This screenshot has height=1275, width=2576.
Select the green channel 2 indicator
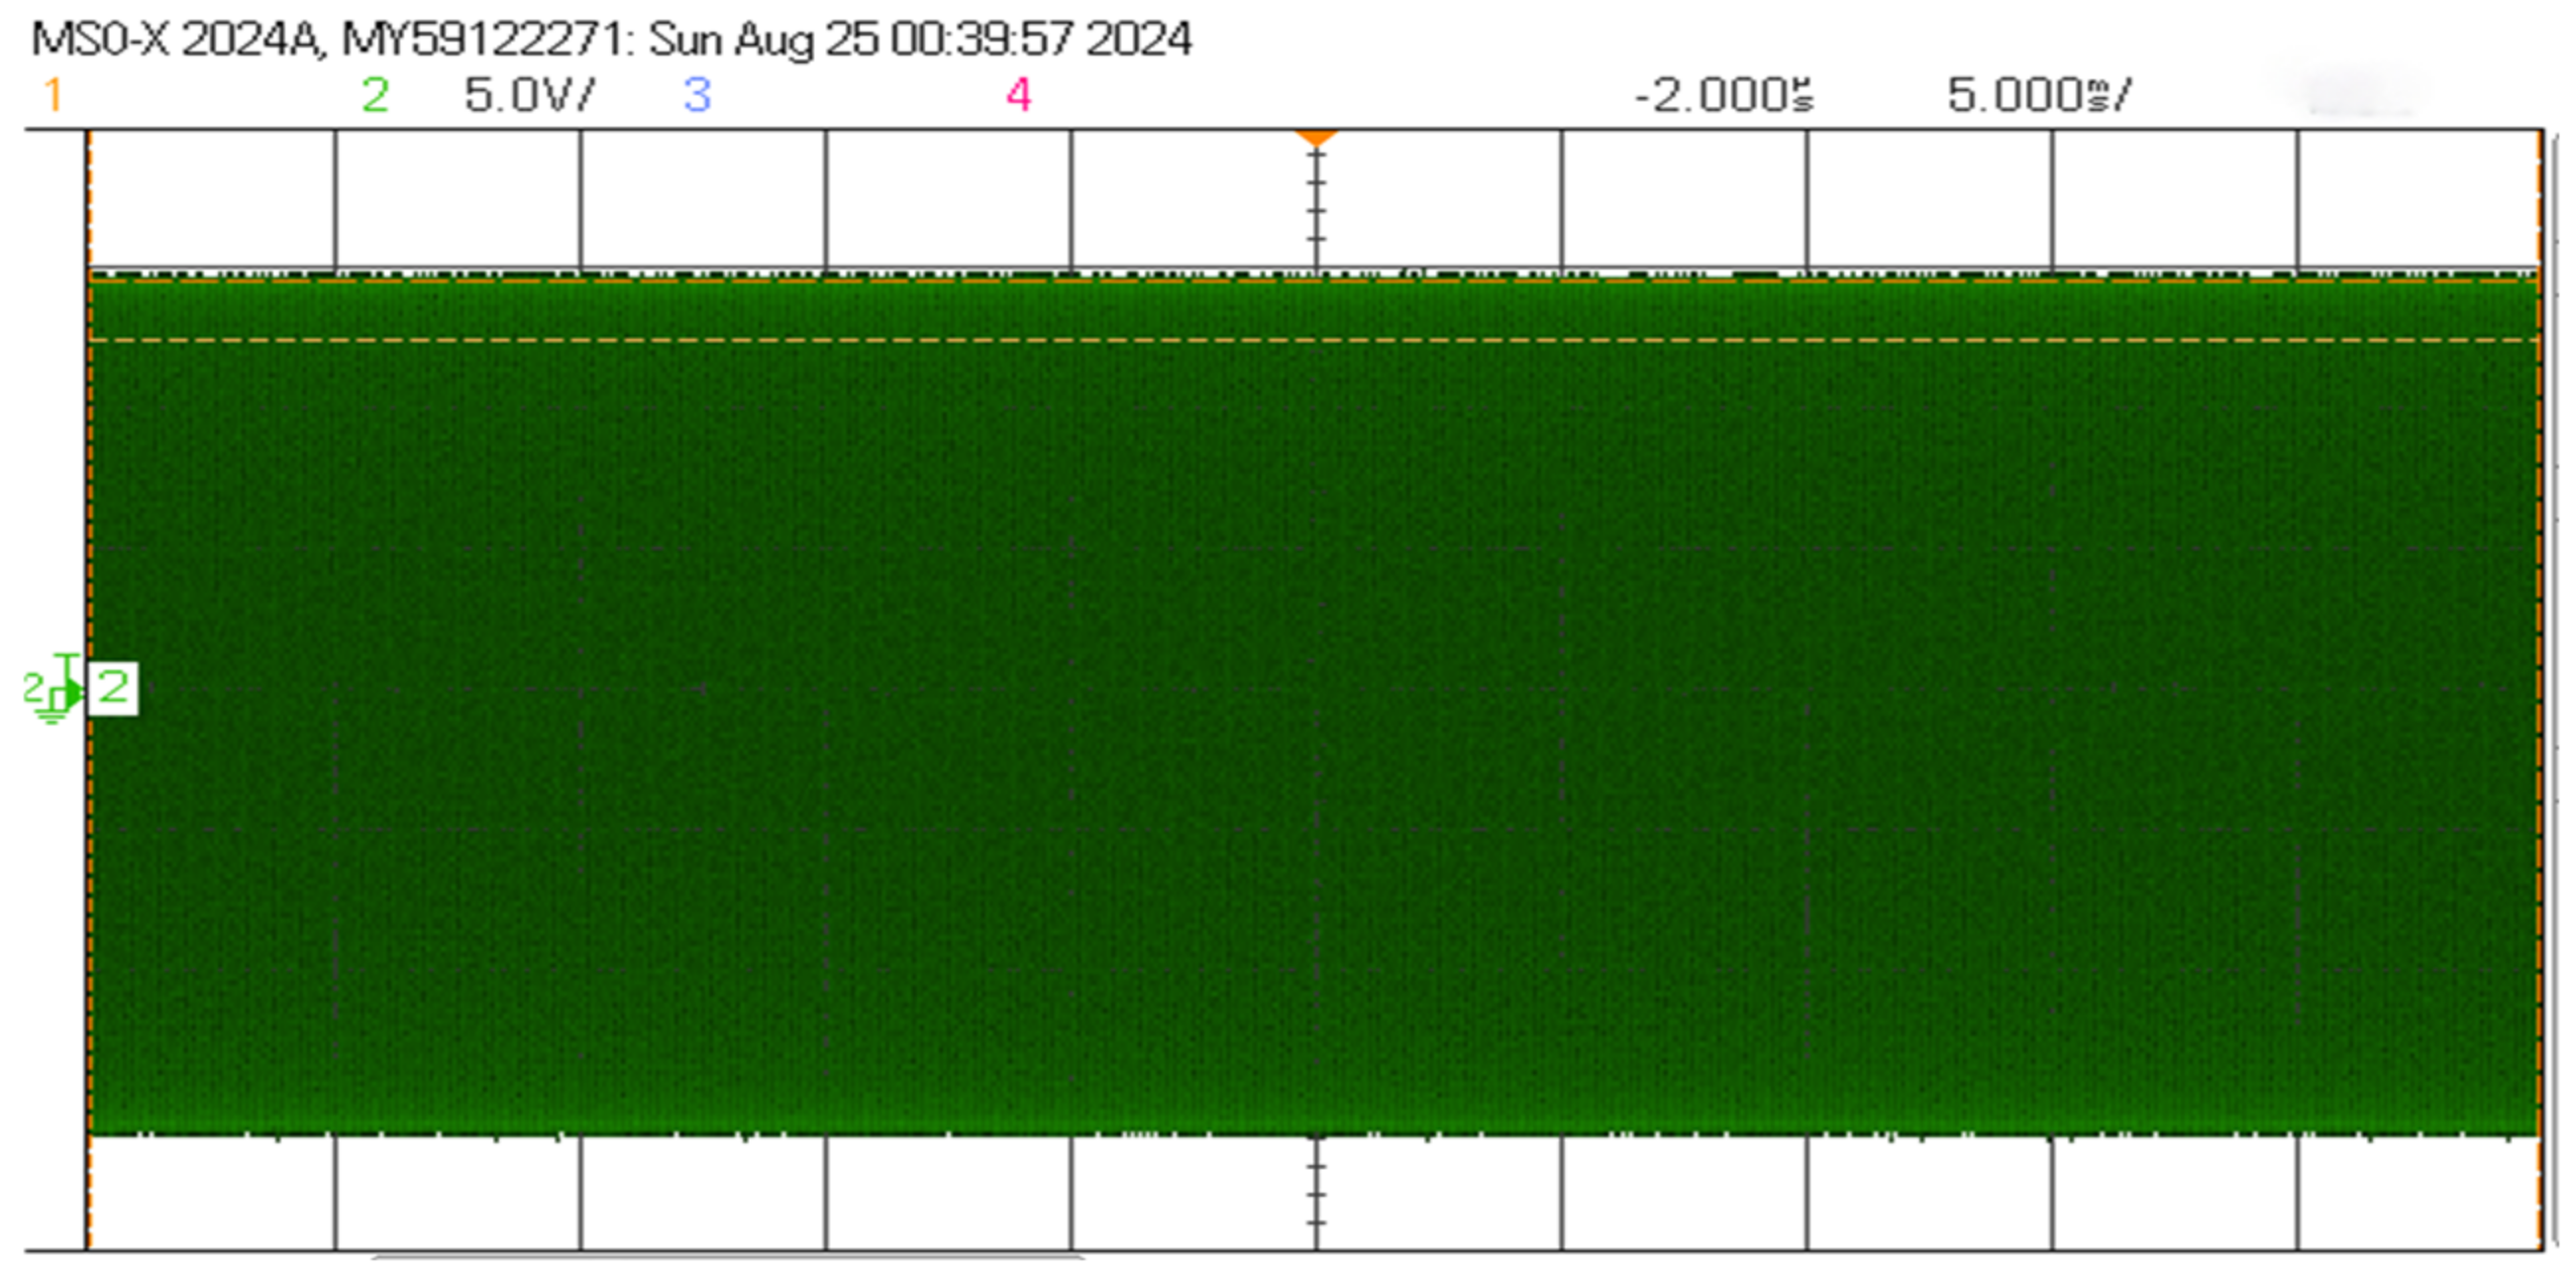(375, 96)
